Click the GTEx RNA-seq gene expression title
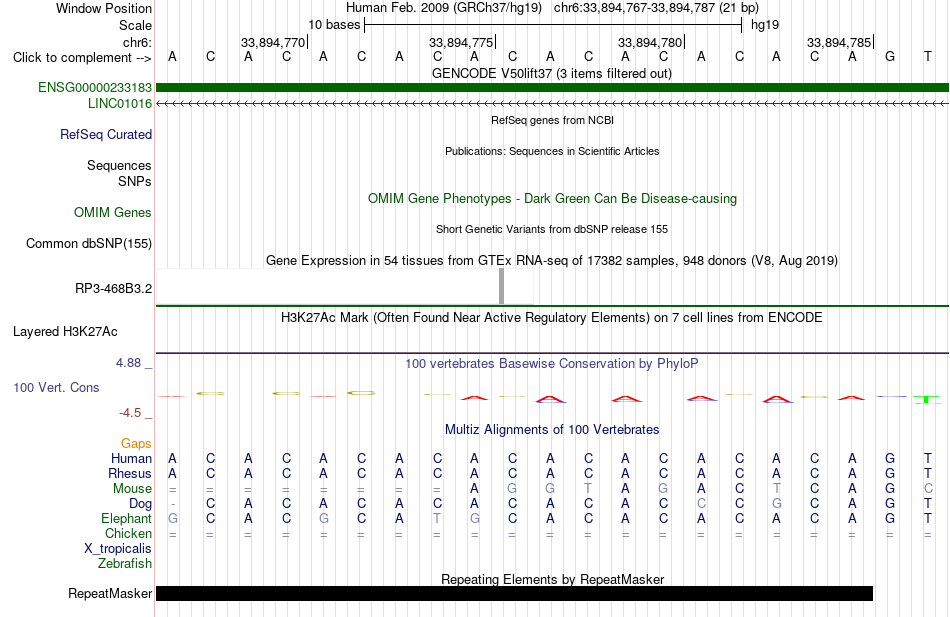This screenshot has width=950, height=617. point(552,261)
